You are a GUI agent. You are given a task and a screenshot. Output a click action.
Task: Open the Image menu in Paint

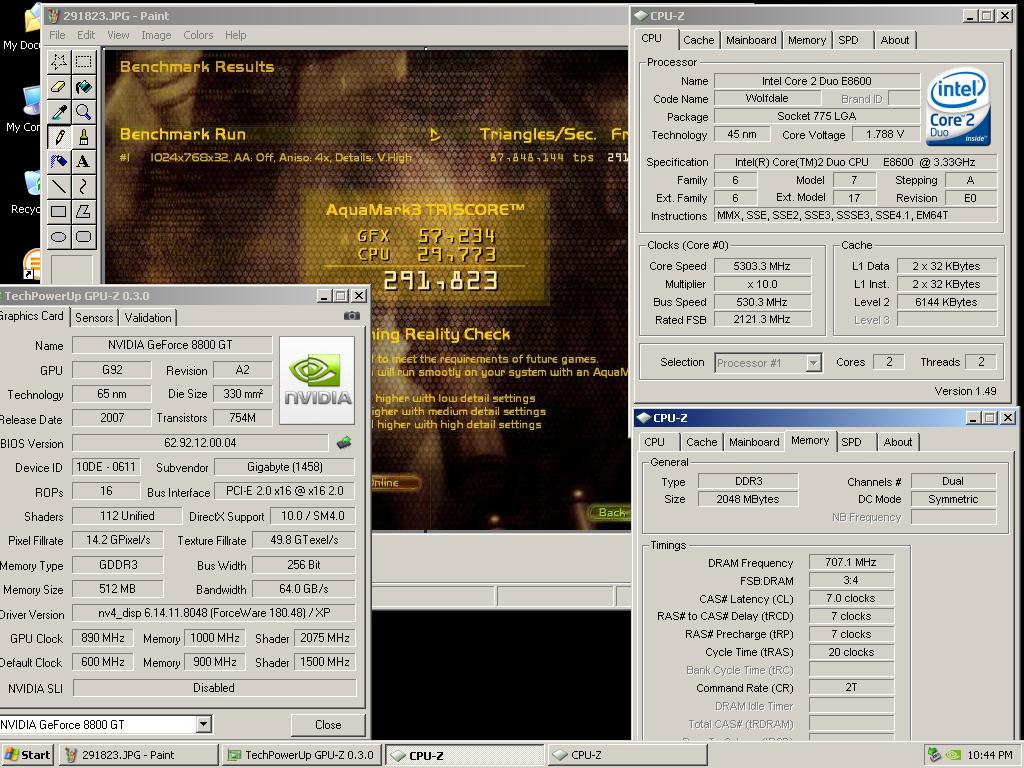[x=156, y=35]
